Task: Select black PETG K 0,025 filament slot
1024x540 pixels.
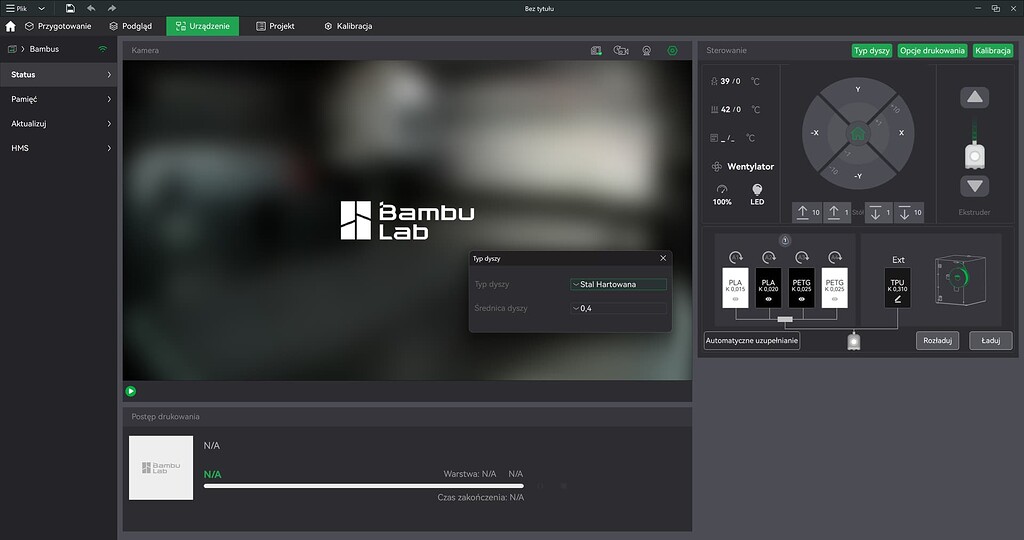Action: pyautogui.click(x=801, y=287)
